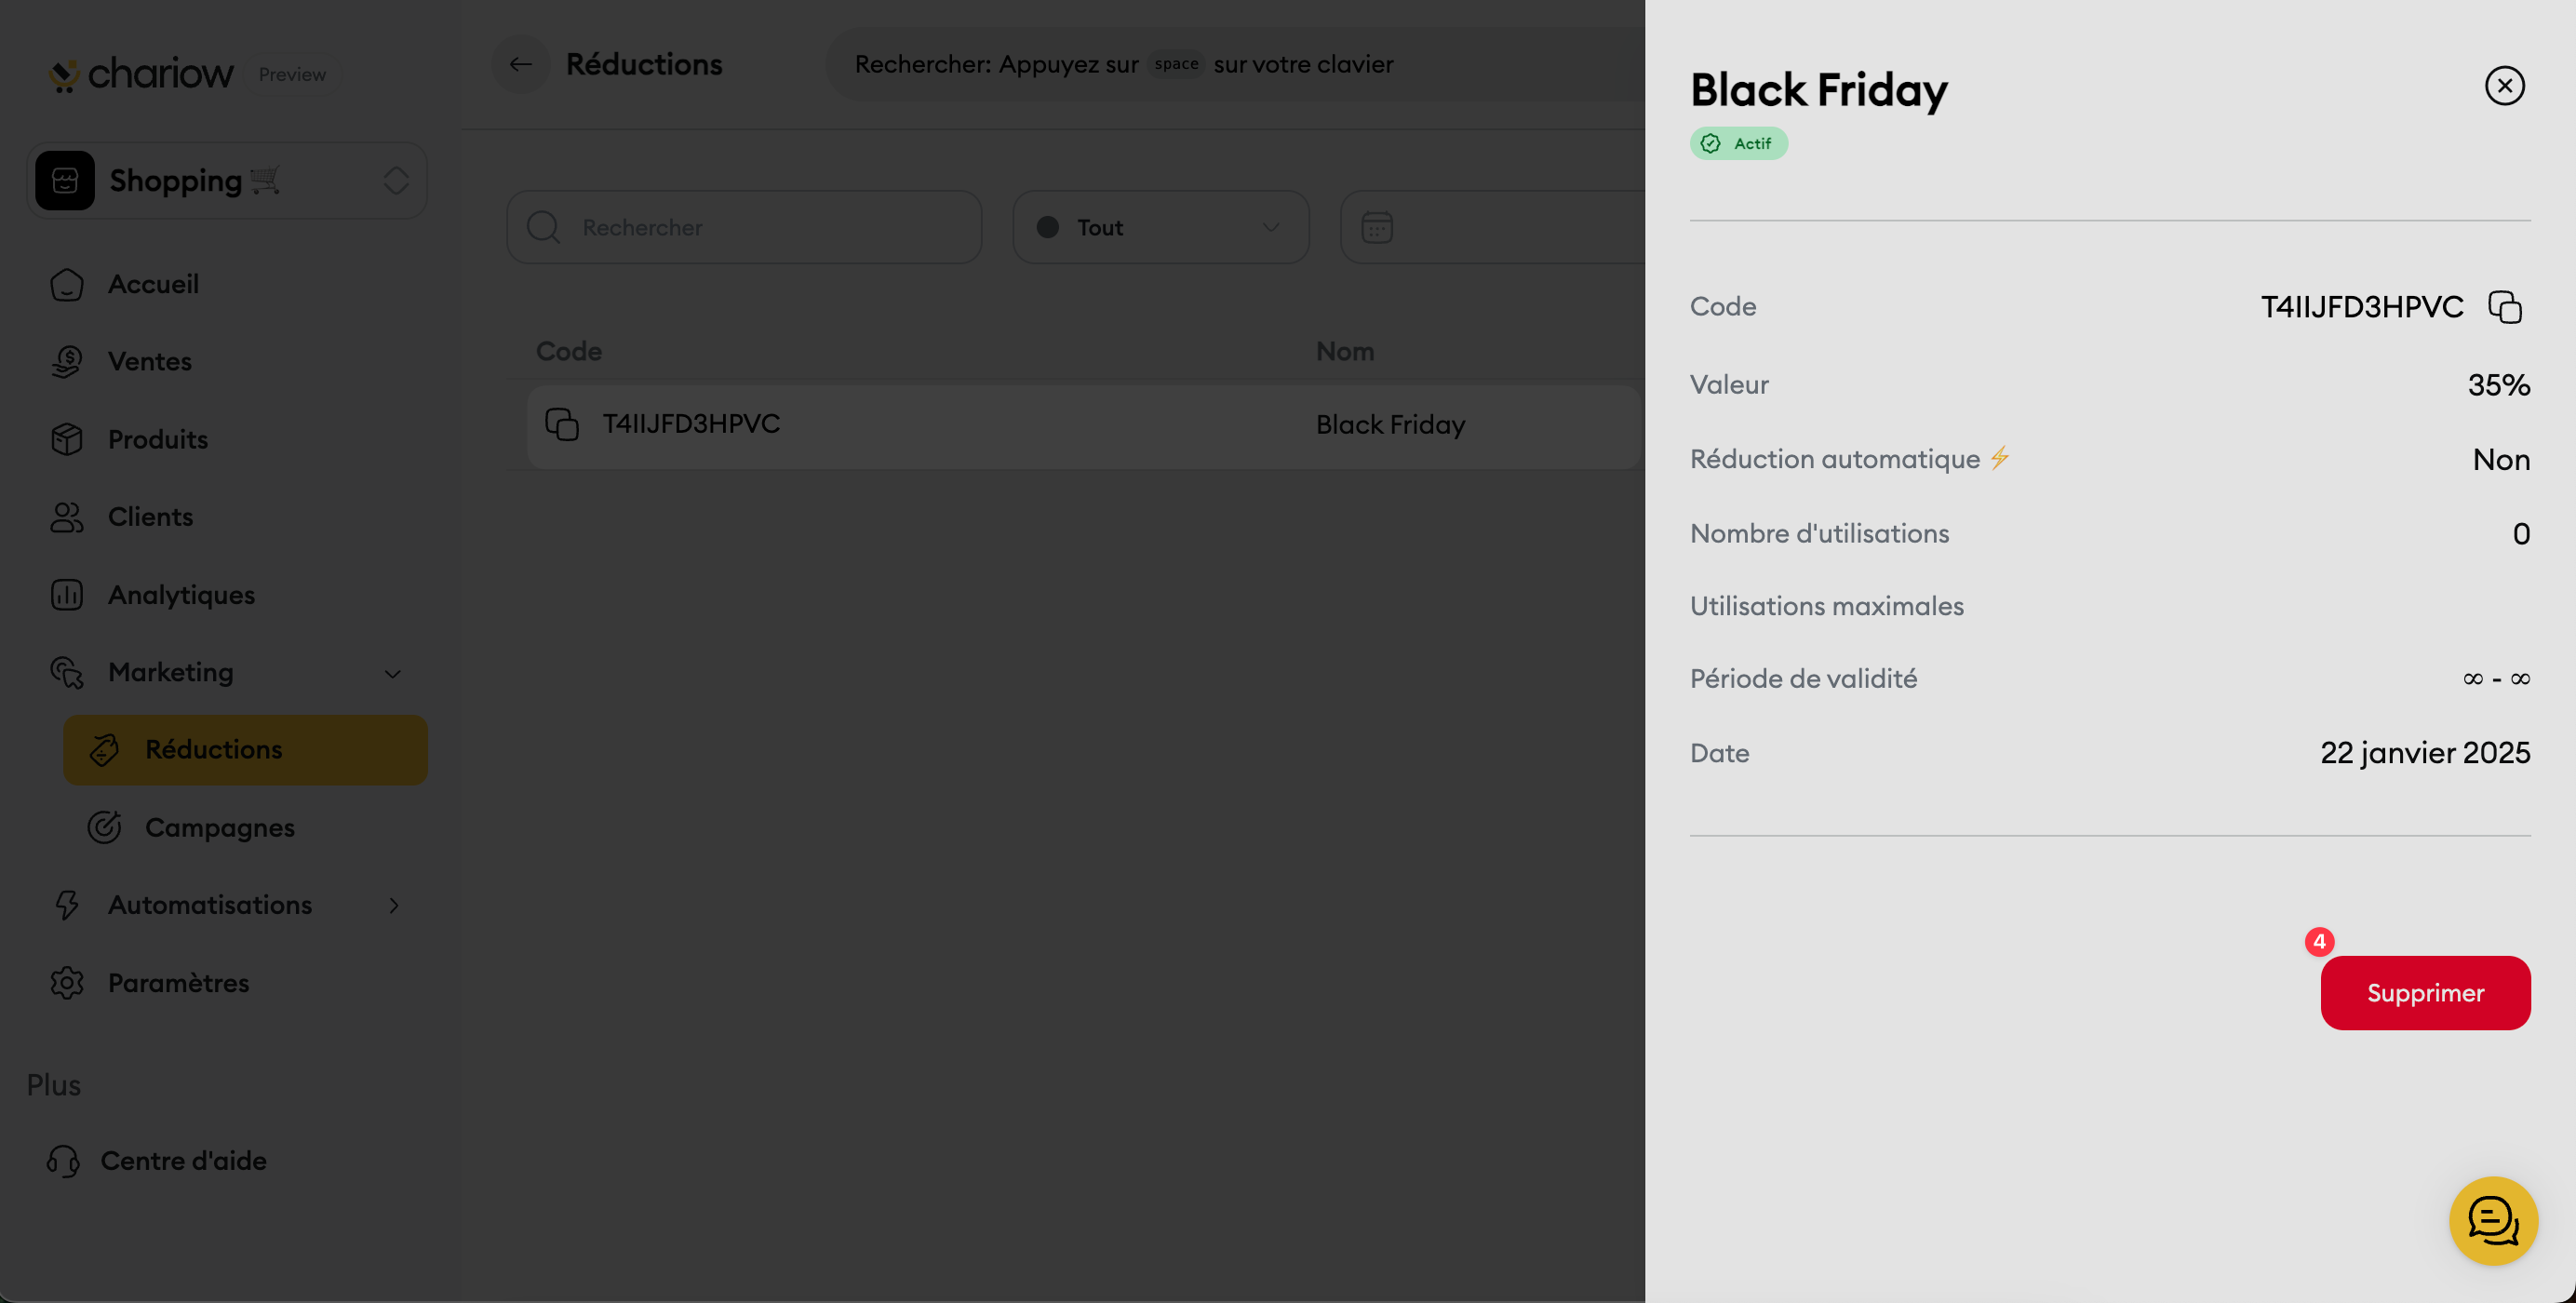The height and width of the screenshot is (1303, 2576).
Task: Click the Ventes money icon
Action: coord(67,362)
